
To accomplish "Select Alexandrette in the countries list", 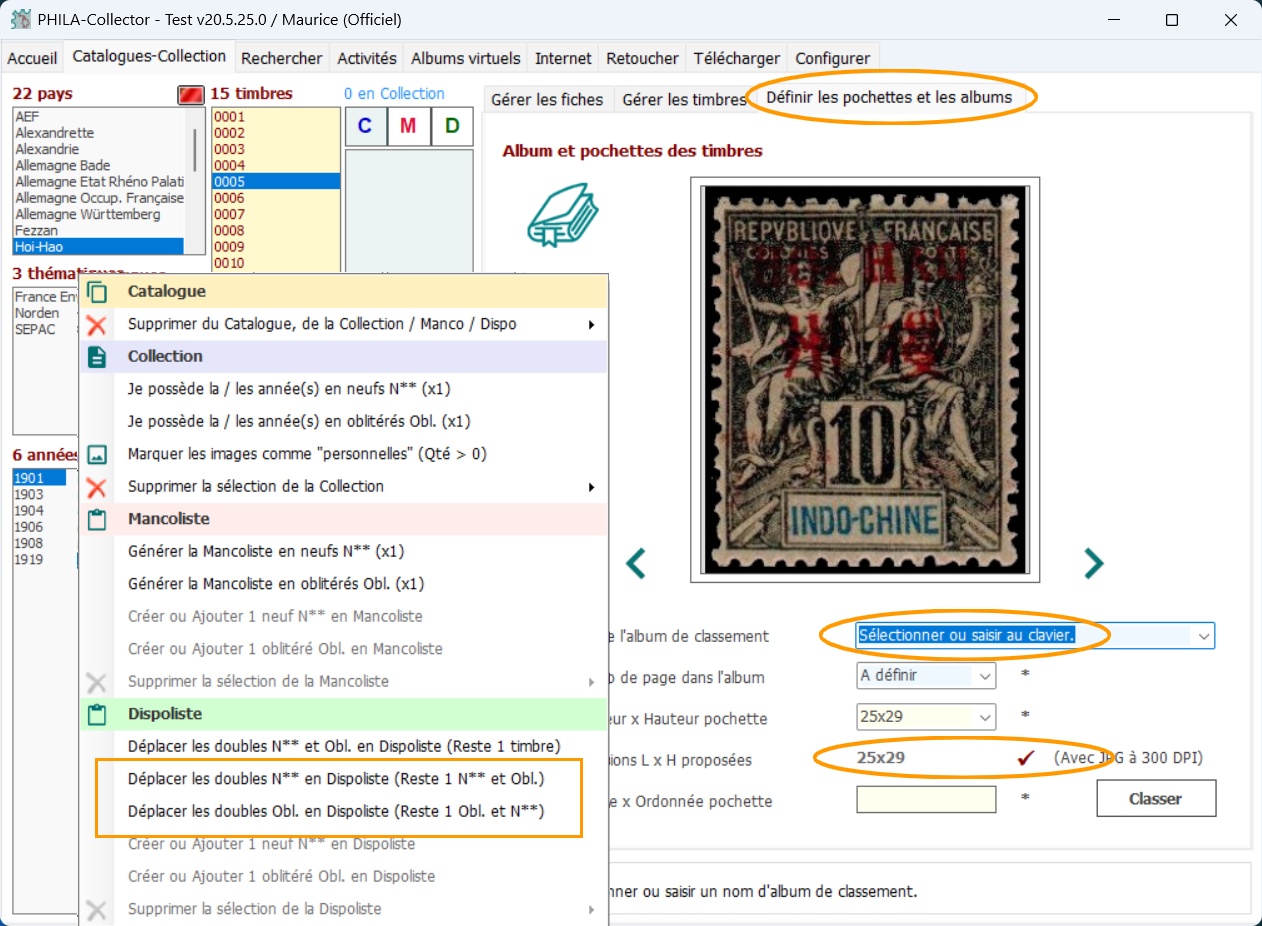I will click(x=99, y=133).
